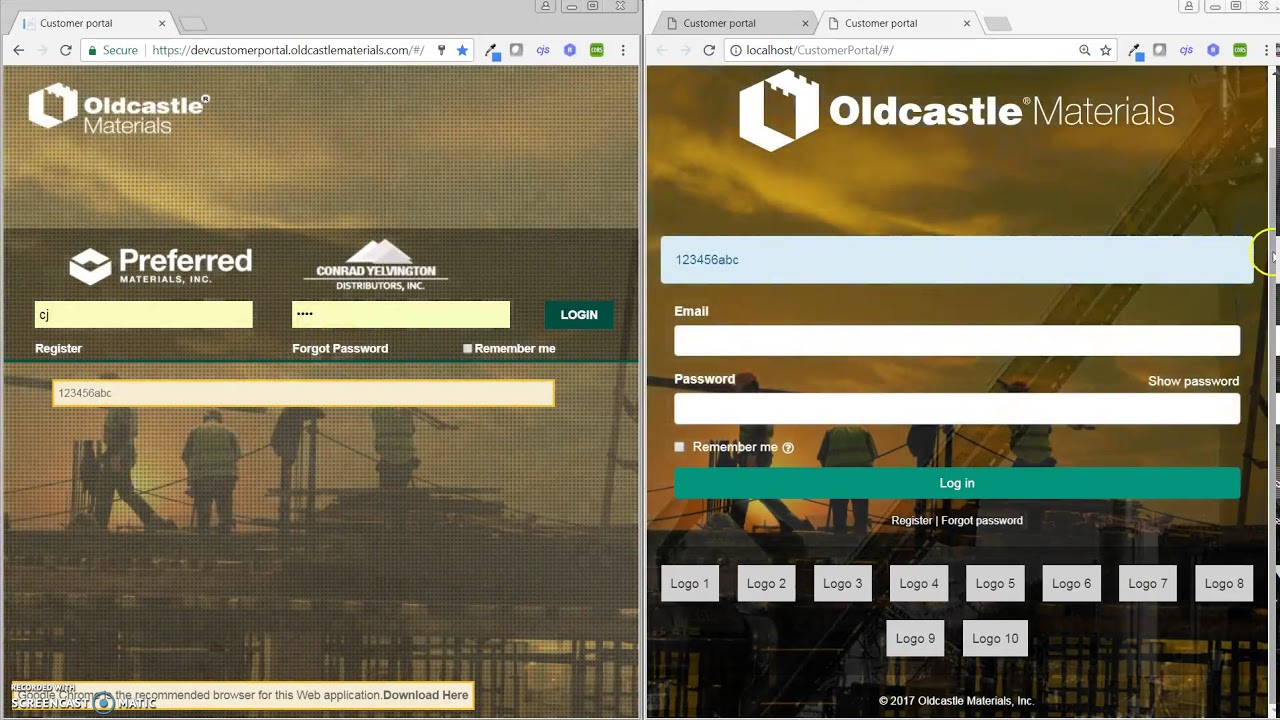Click the purple R extension in left browser
Image resolution: width=1280 pixels, height=720 pixels.
(x=570, y=50)
